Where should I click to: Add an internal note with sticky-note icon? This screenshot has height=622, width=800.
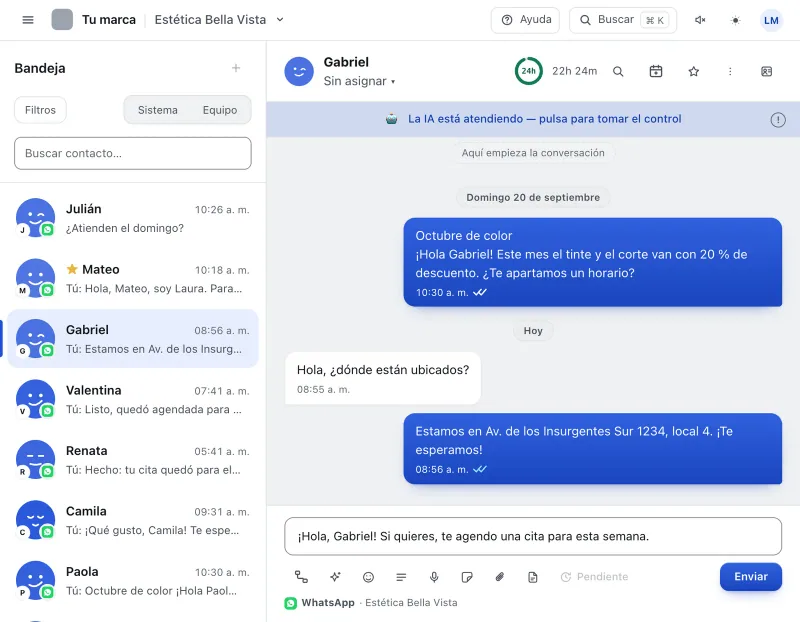click(x=467, y=577)
